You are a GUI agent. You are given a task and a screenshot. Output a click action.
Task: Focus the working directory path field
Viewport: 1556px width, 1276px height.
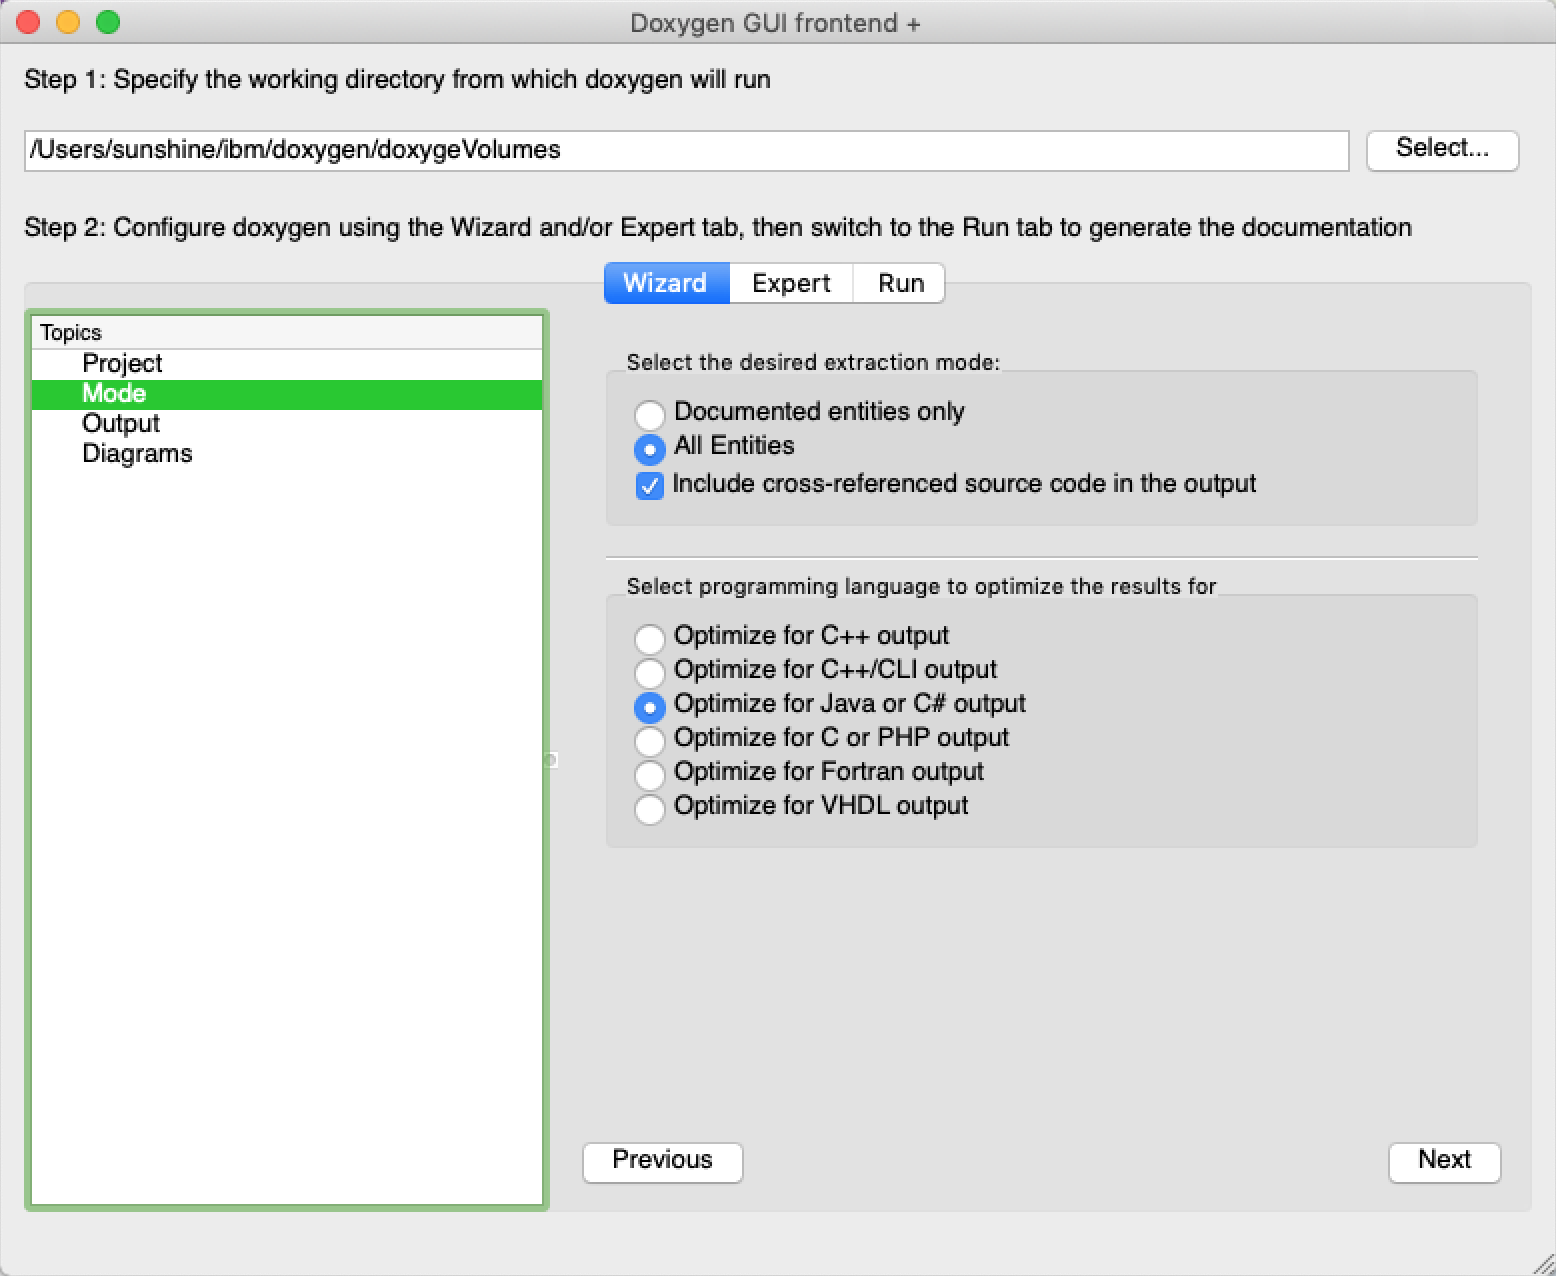point(687,150)
